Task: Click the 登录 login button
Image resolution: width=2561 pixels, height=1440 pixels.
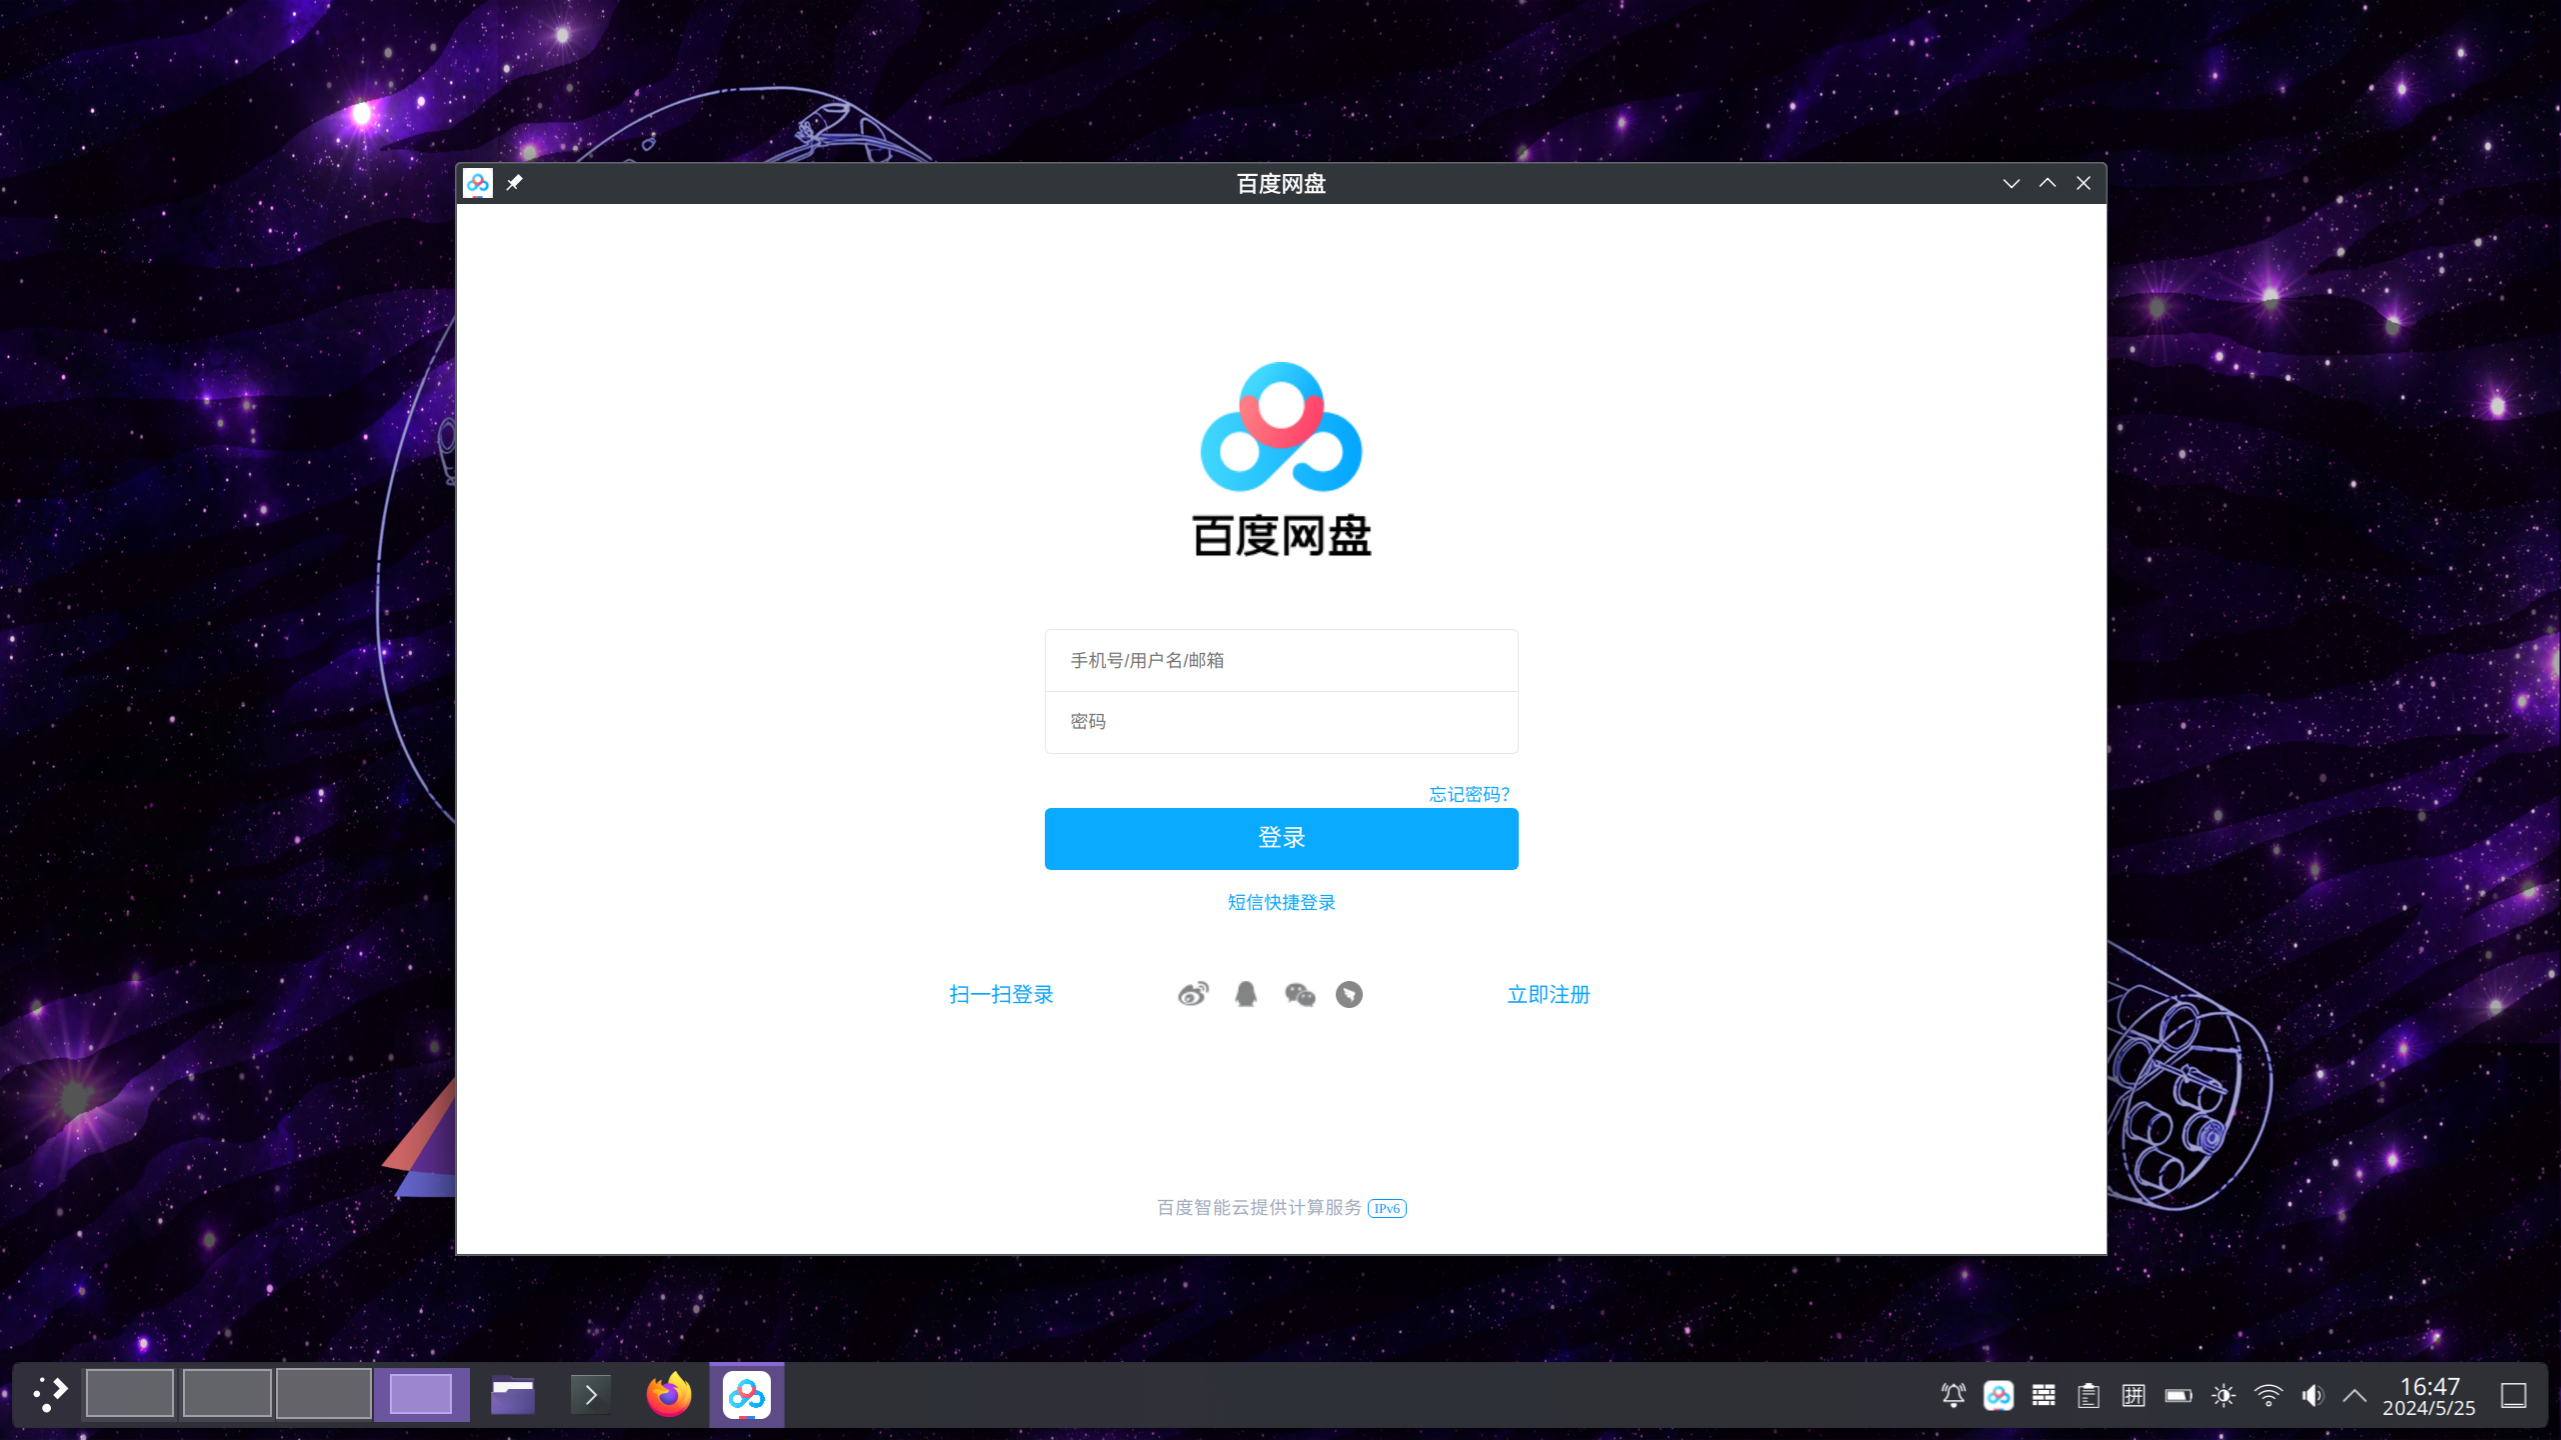Action: coord(1281,838)
